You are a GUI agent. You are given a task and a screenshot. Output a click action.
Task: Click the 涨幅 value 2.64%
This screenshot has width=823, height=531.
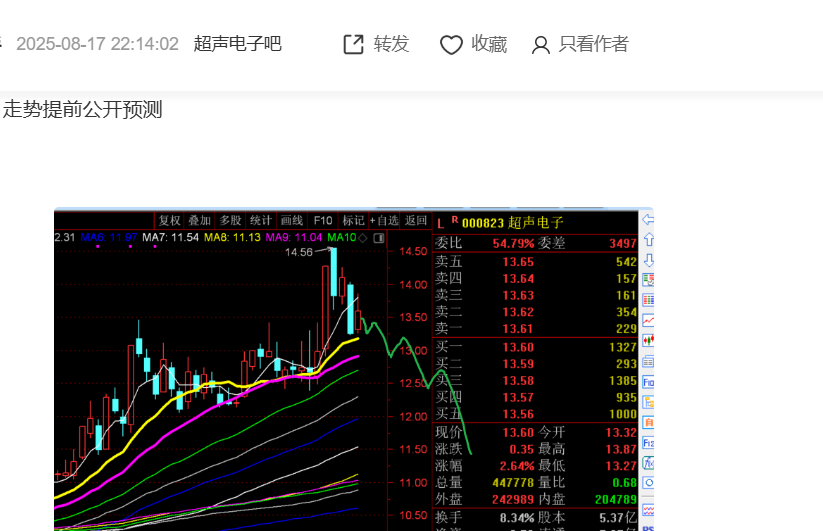(x=517, y=466)
